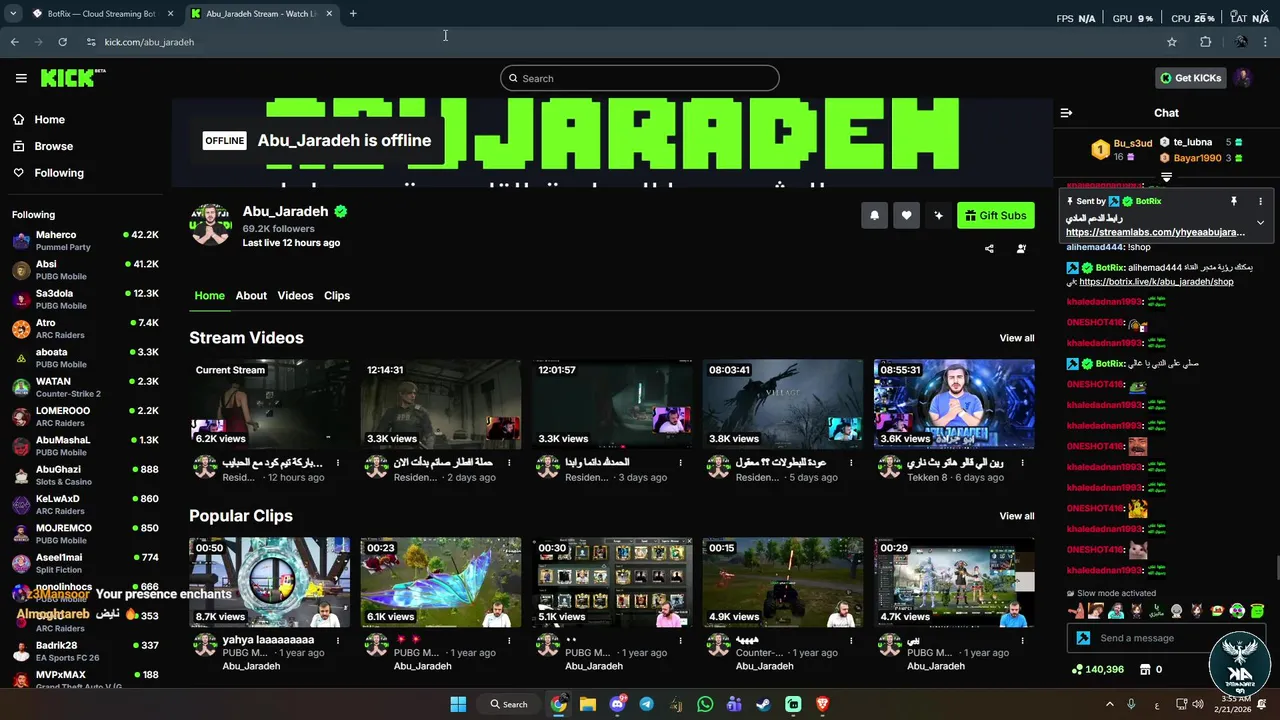Screen dimensions: 1280x720
Task: Reload the page
Action: (x=62, y=42)
